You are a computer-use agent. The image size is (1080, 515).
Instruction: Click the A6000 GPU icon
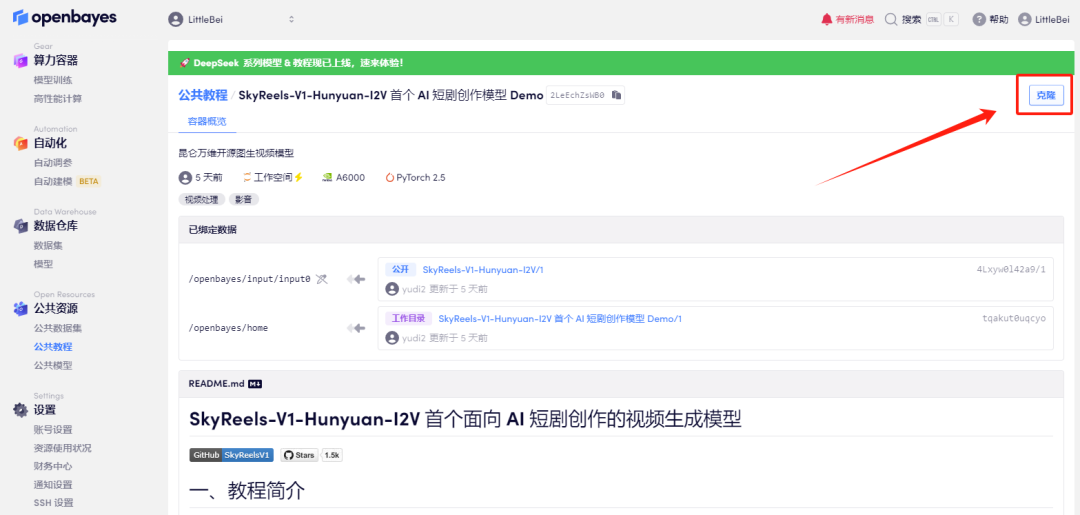tap(328, 178)
